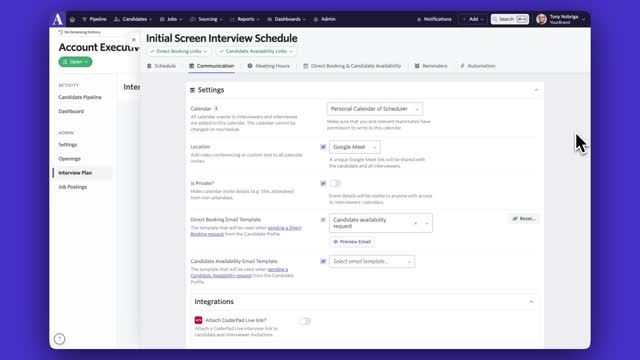Open the Select email template dropdown
The height and width of the screenshot is (360, 640).
point(372,261)
